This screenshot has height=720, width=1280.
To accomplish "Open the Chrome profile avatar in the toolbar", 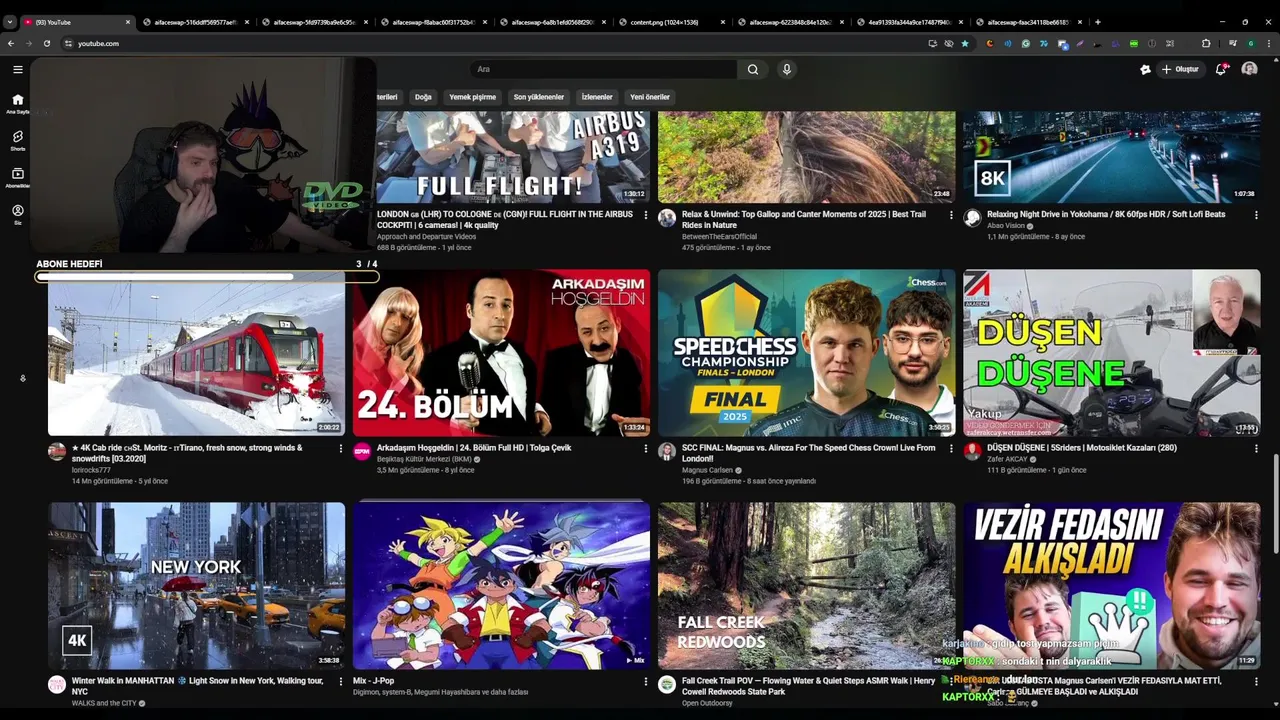I will click(1250, 43).
